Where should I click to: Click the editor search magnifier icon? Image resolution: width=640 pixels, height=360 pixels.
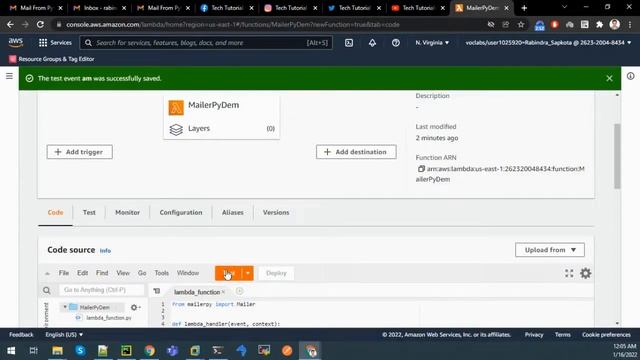coord(47,290)
